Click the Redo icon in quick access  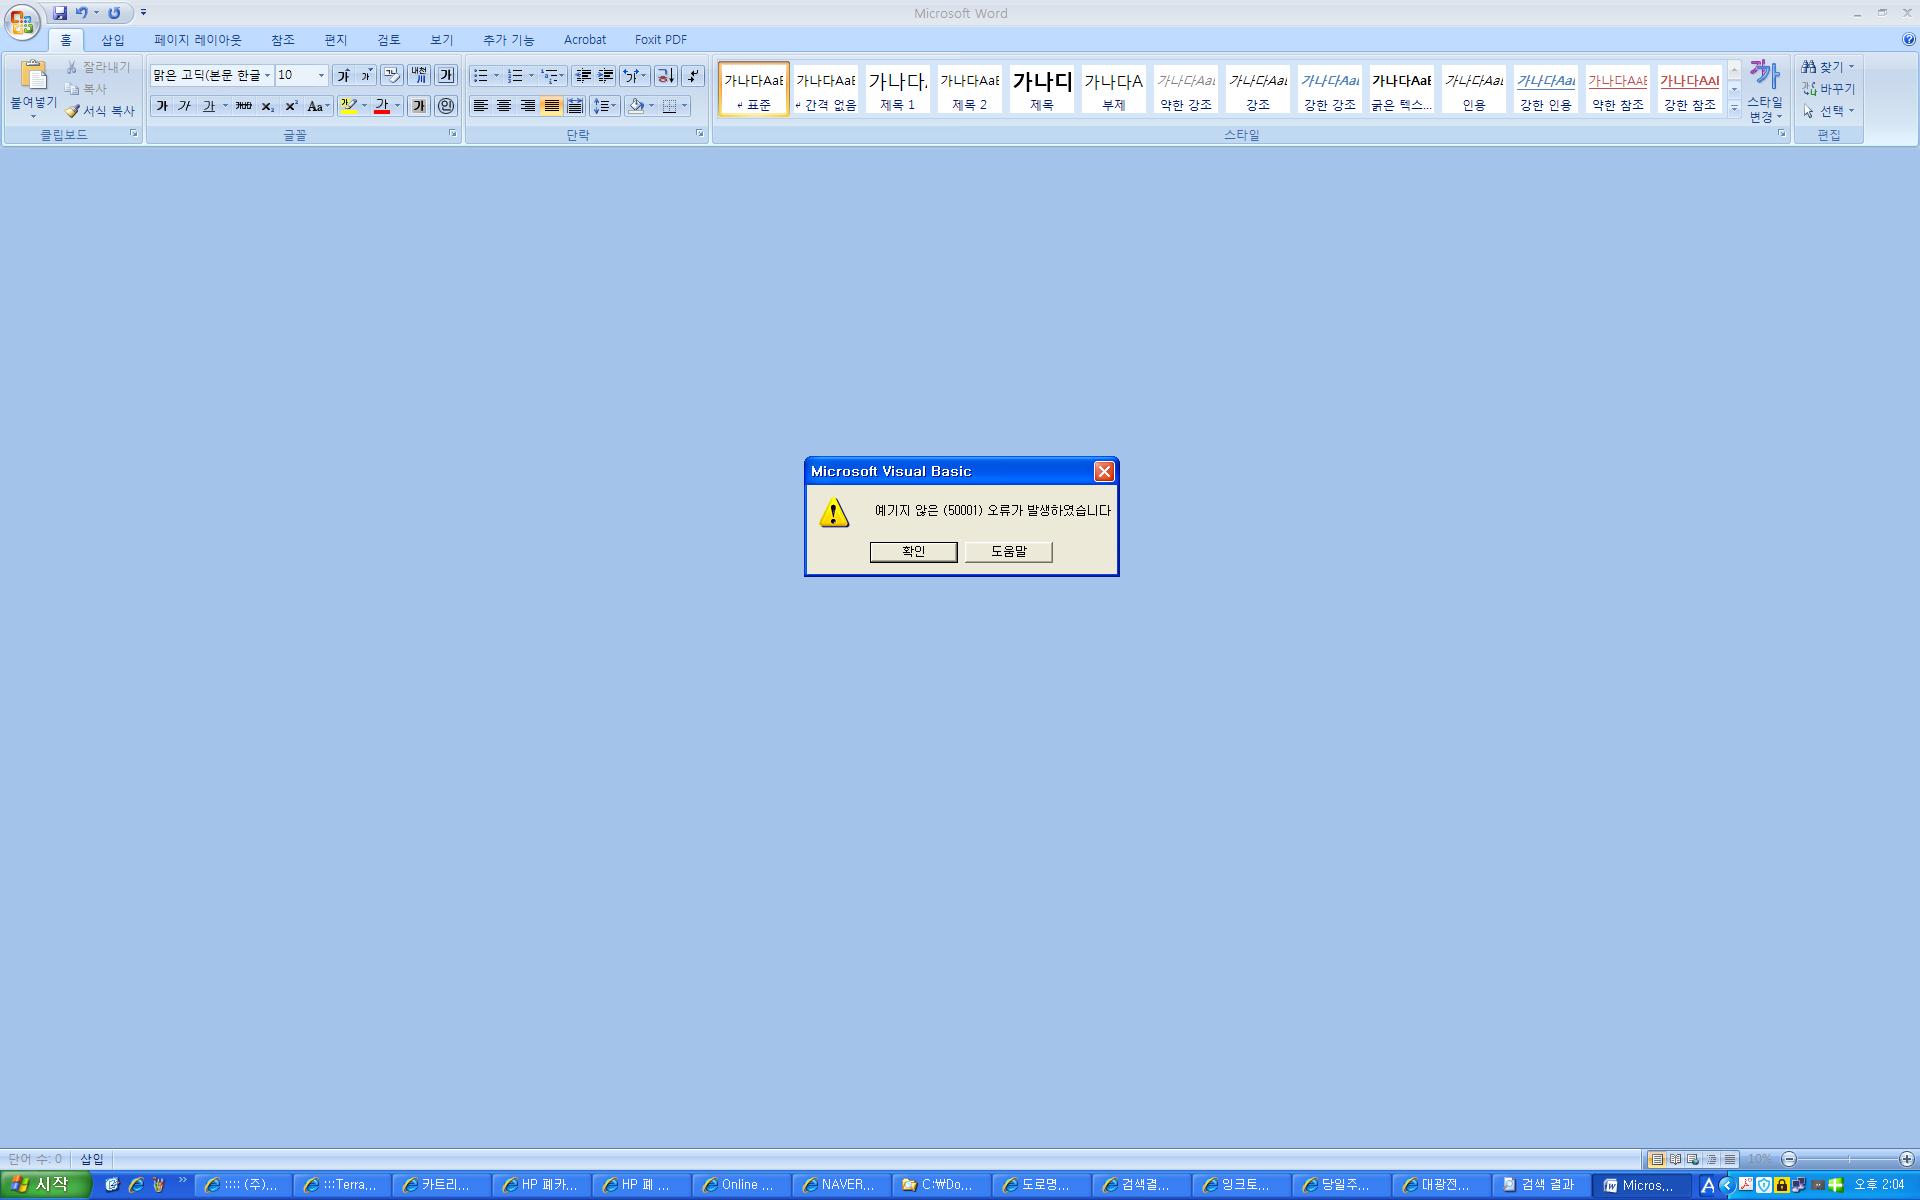coord(114,13)
